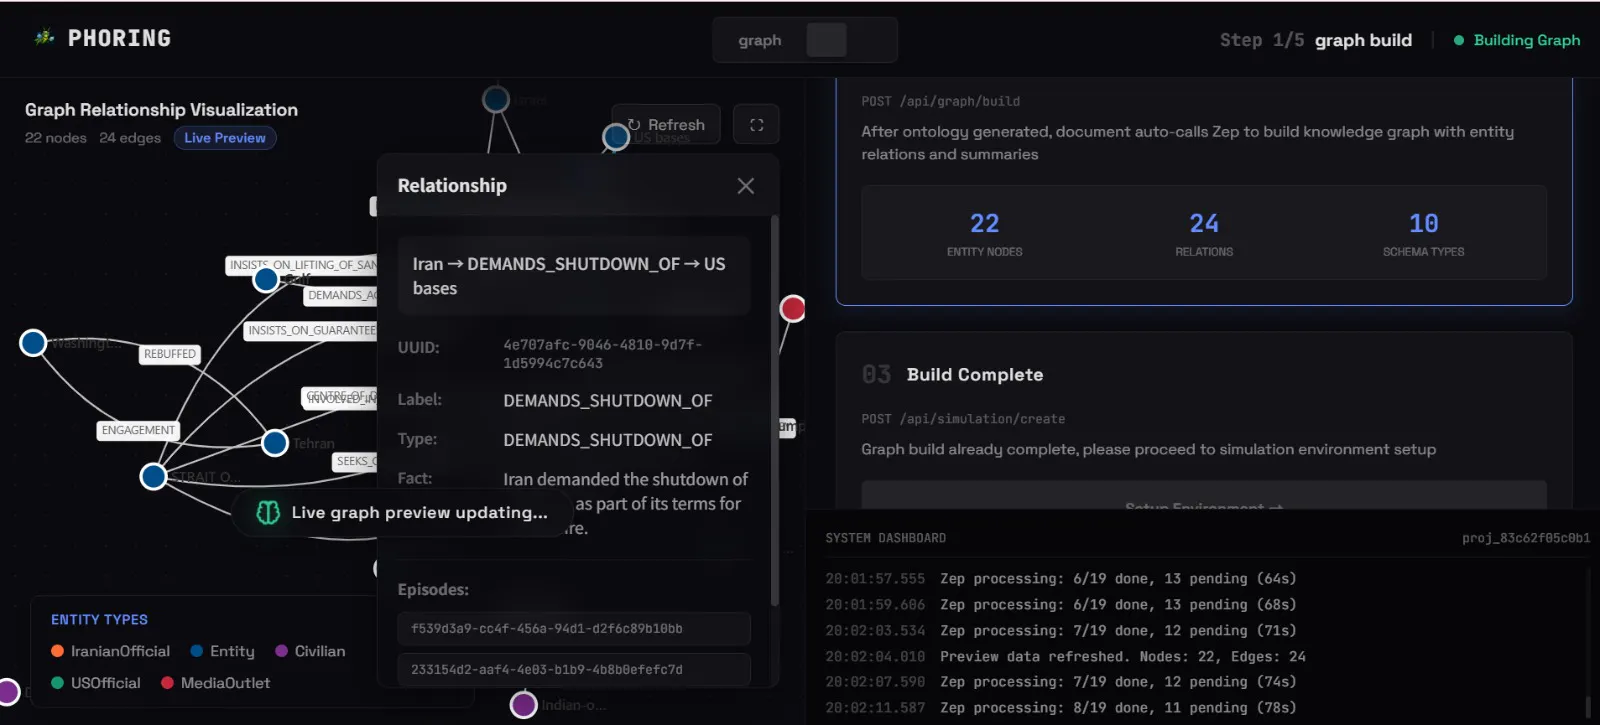Click the Refresh button icon
This screenshot has width=1600, height=725.
point(634,125)
